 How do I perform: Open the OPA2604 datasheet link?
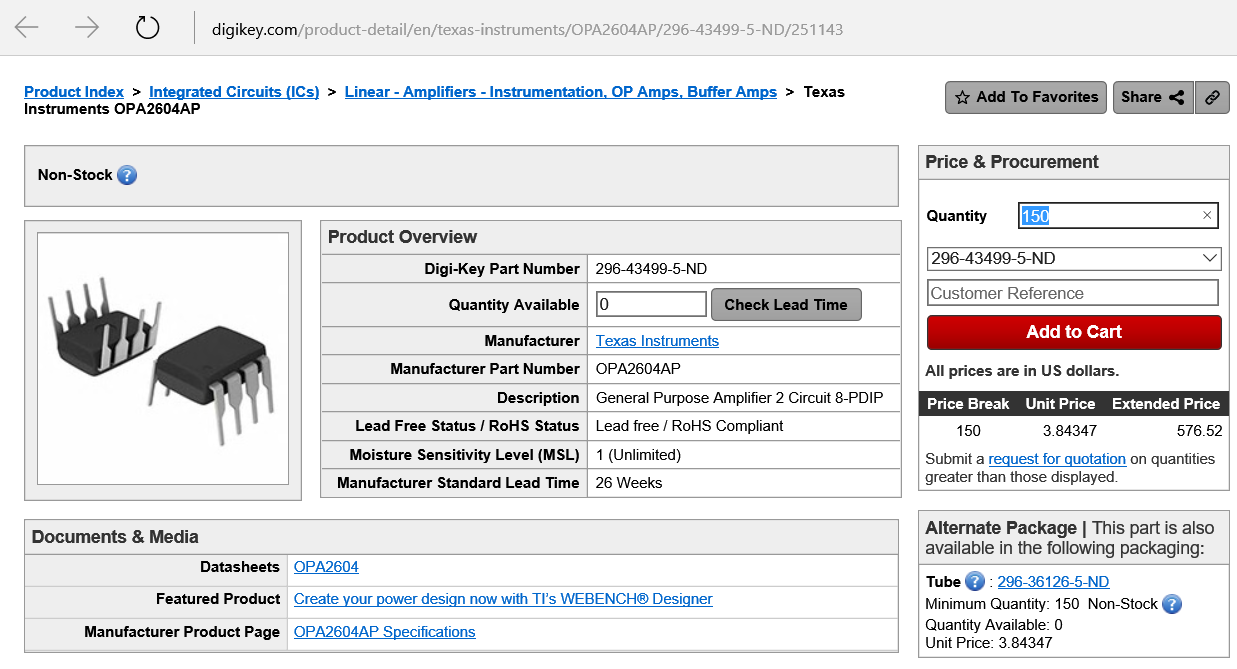(x=326, y=567)
